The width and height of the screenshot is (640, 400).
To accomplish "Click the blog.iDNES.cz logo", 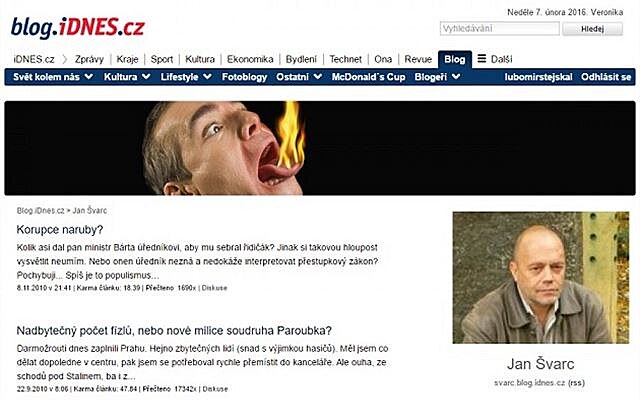I will (x=78, y=28).
